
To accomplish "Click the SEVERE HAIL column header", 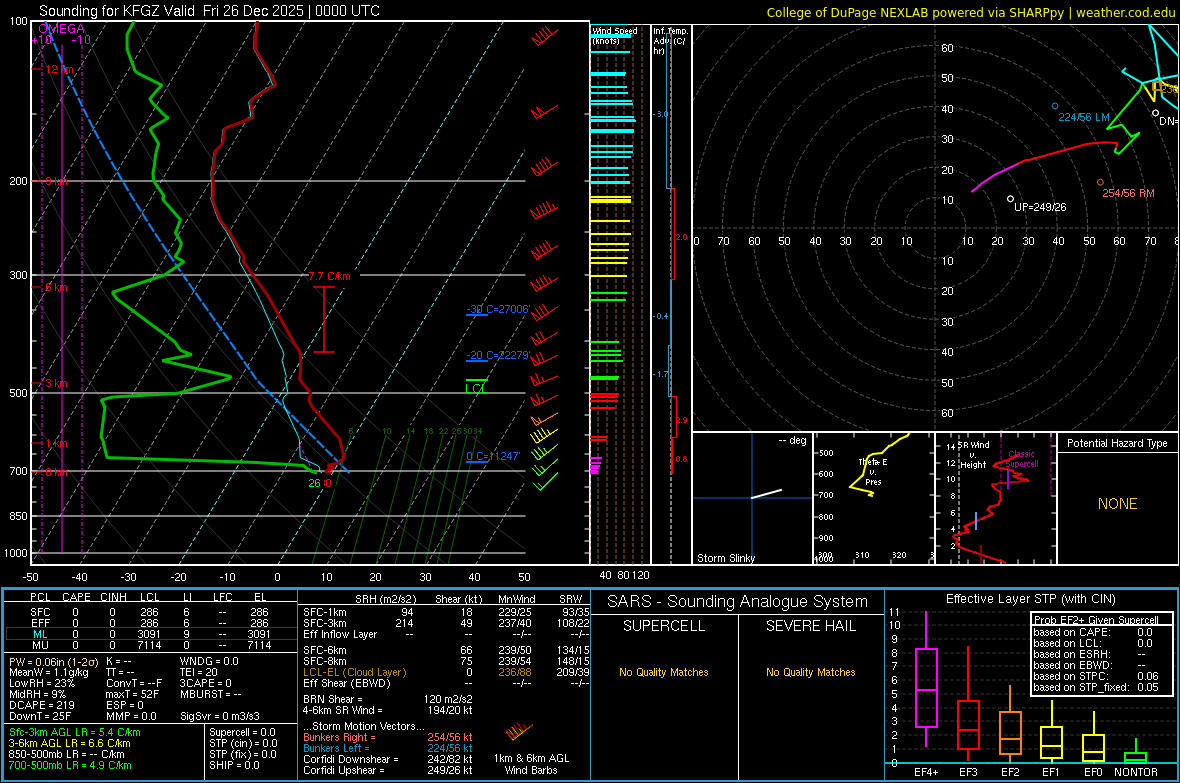I will coord(810,626).
